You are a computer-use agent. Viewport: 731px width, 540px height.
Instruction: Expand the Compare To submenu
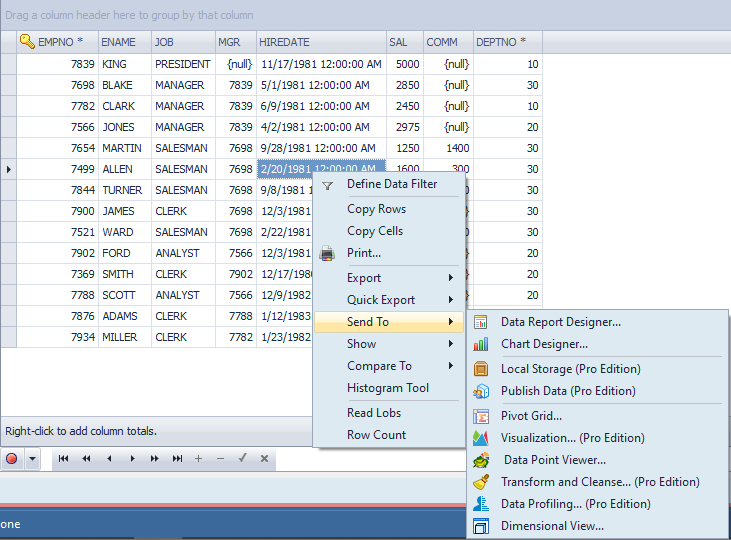pyautogui.click(x=390, y=366)
